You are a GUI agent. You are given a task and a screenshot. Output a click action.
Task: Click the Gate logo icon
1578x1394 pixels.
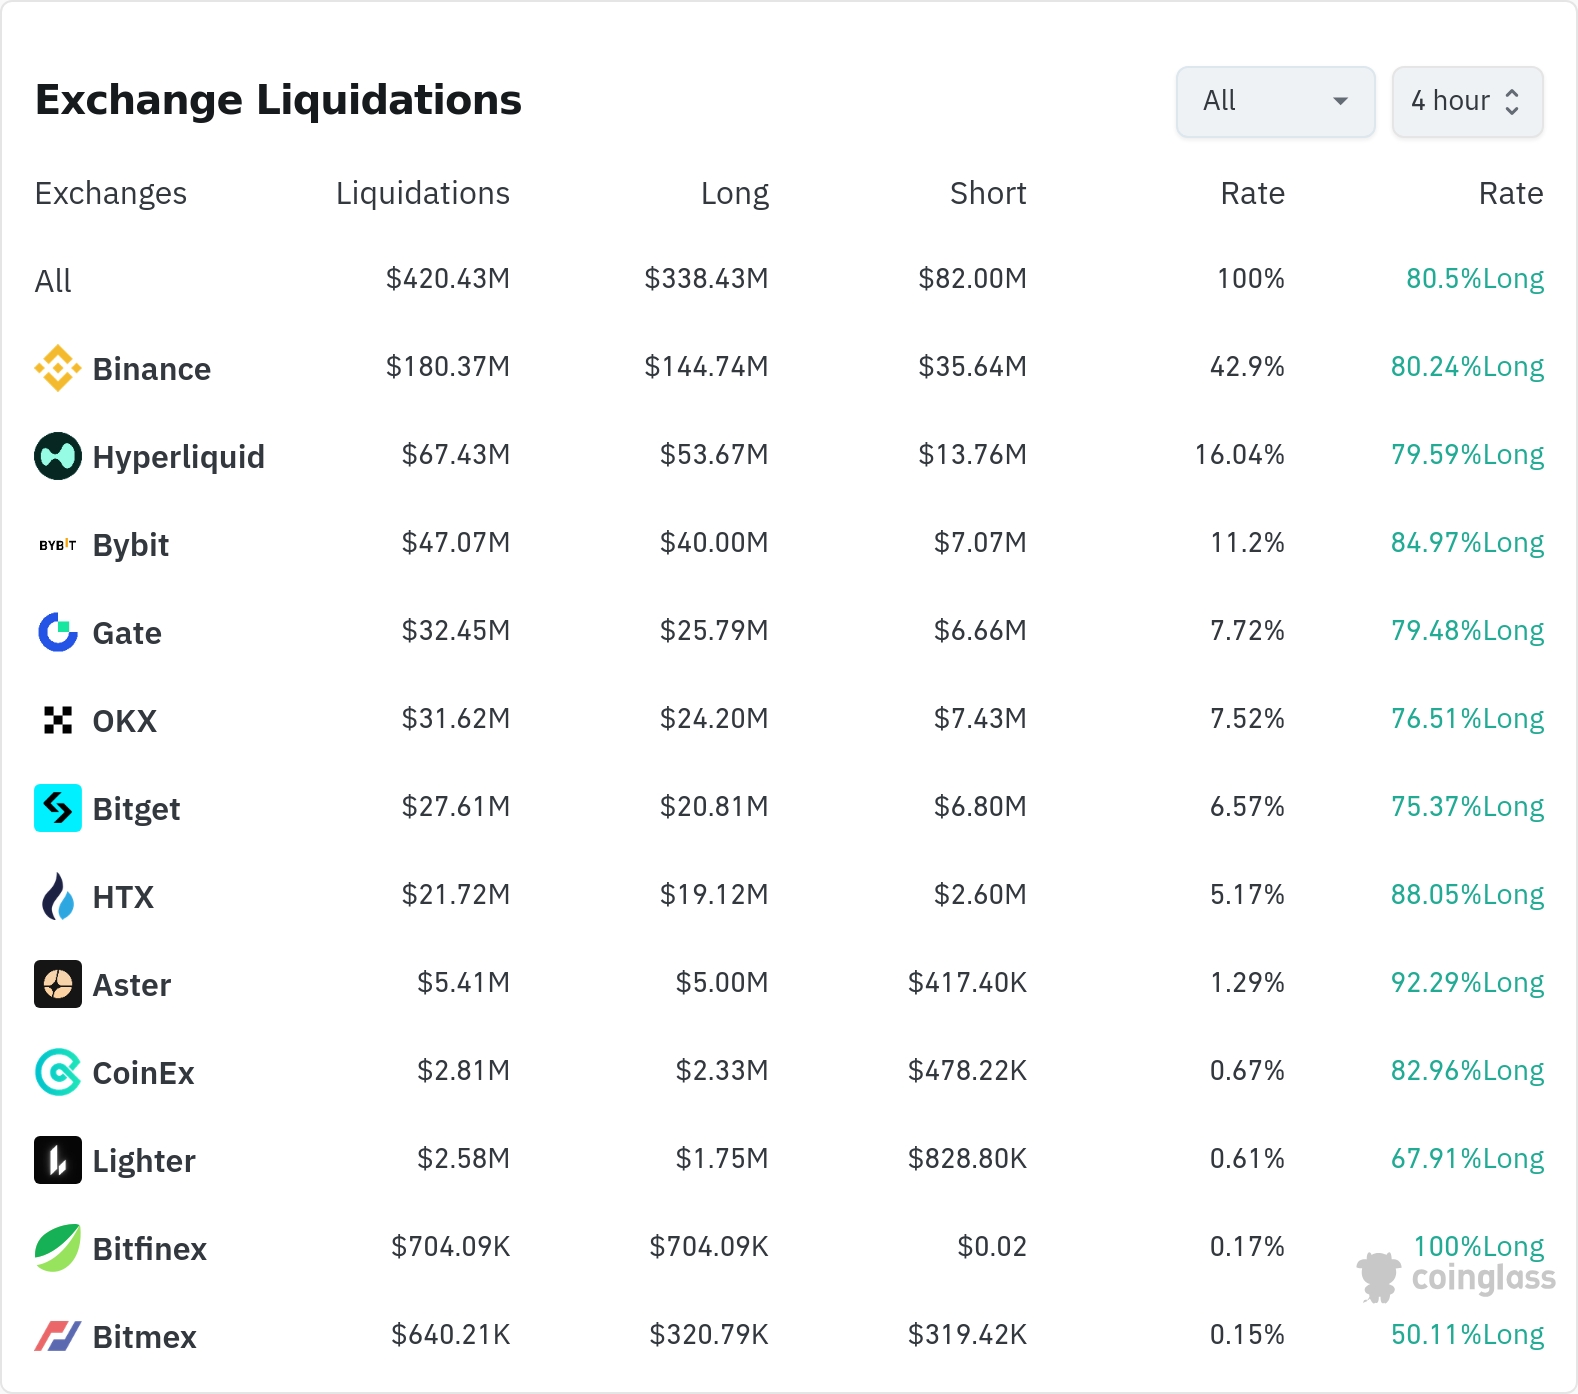pos(58,632)
